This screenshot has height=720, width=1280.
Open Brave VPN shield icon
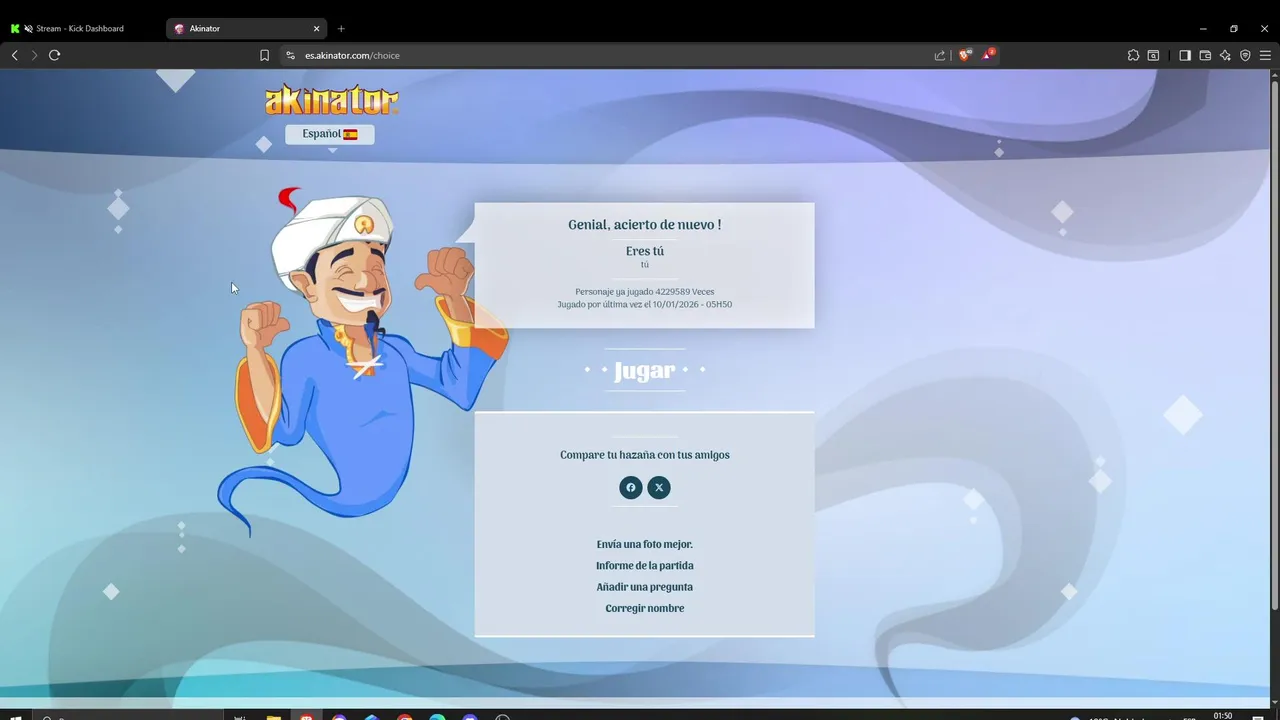pyautogui.click(x=1245, y=55)
